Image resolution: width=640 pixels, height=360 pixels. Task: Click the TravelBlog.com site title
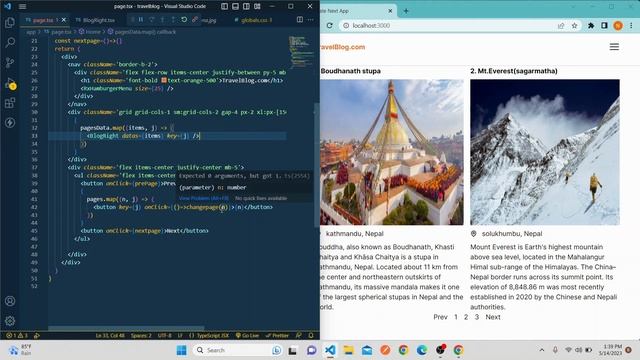[x=342, y=47]
